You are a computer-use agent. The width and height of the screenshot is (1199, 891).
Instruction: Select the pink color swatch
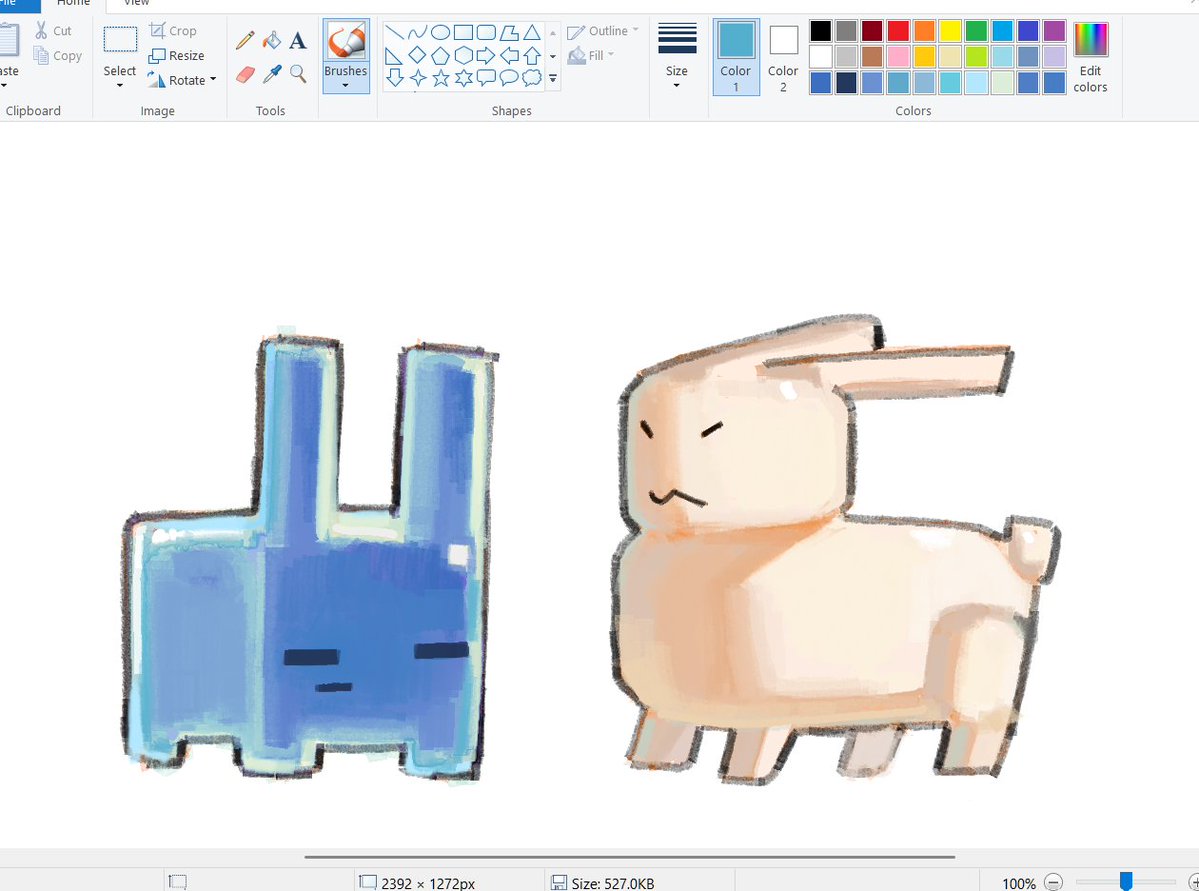coord(898,57)
